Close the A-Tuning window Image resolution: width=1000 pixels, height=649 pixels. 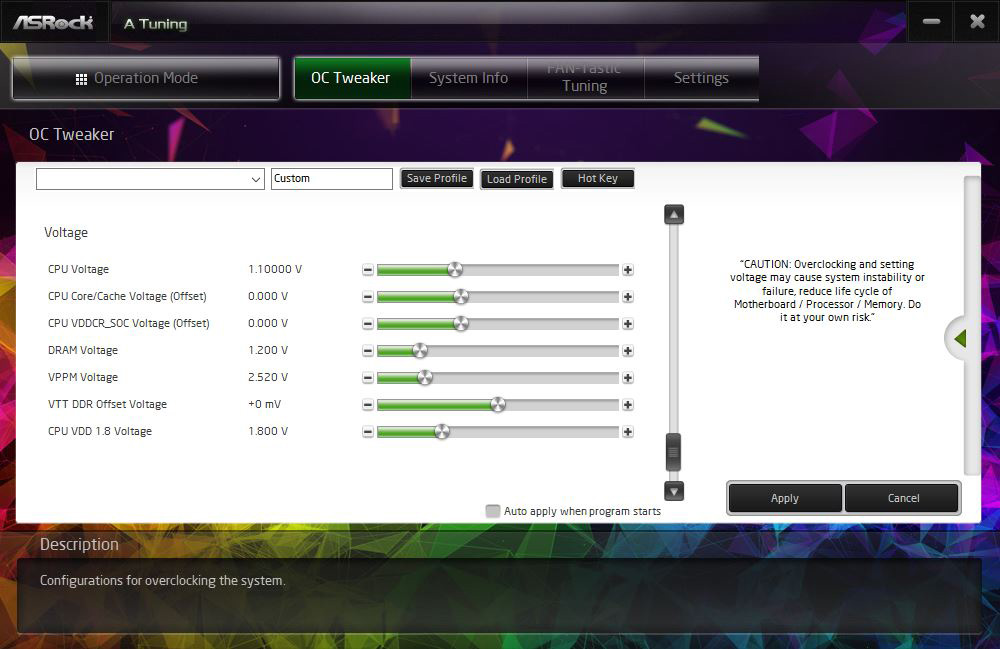pos(977,22)
